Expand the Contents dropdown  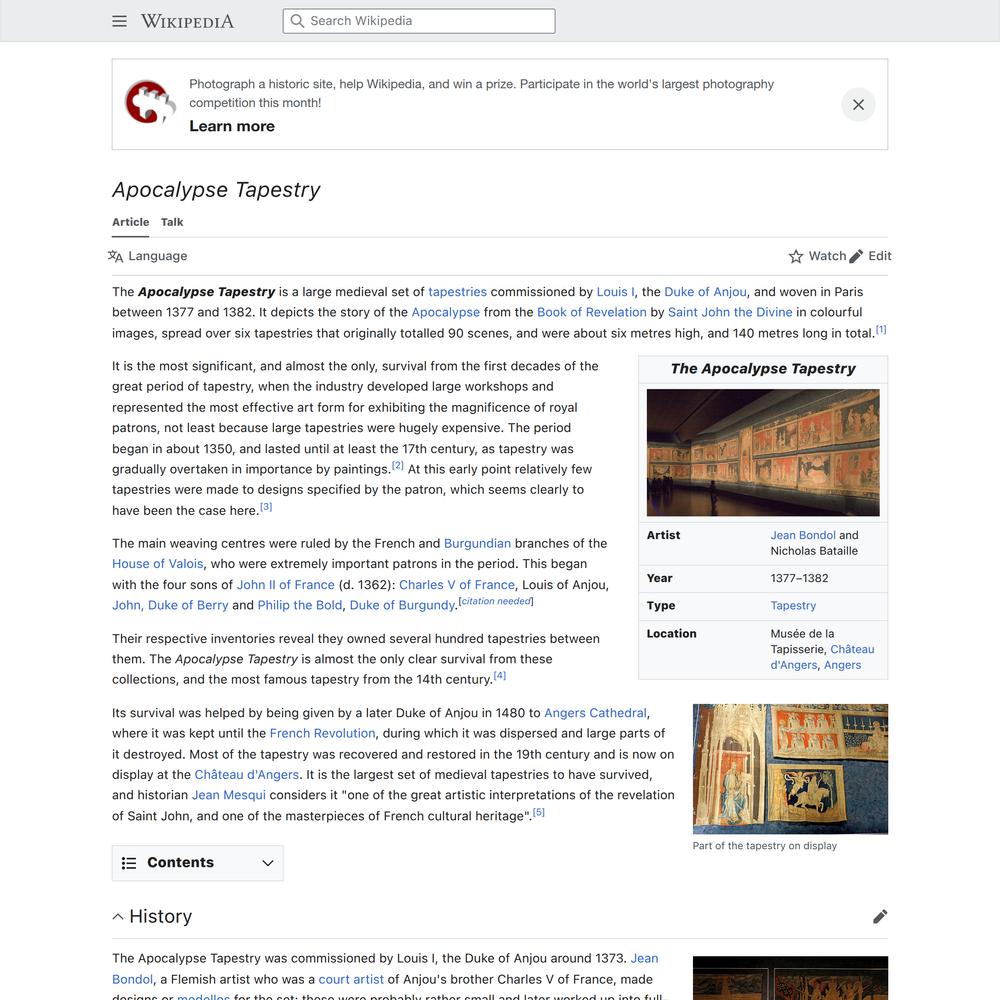click(x=197, y=863)
